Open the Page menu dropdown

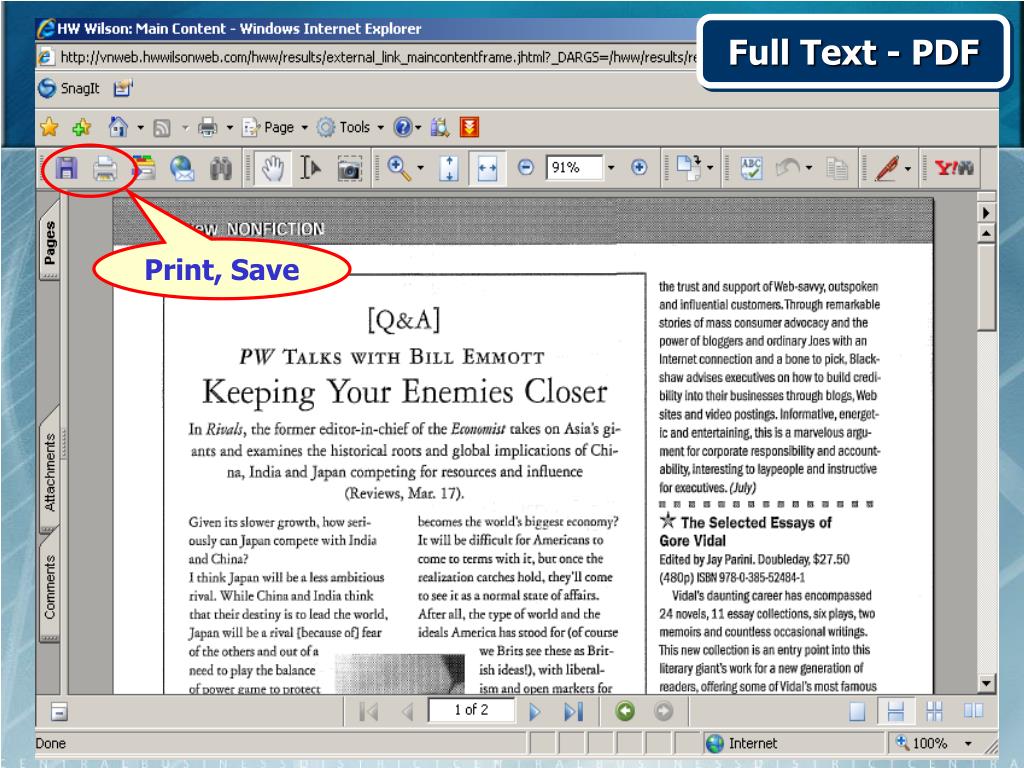coord(274,127)
